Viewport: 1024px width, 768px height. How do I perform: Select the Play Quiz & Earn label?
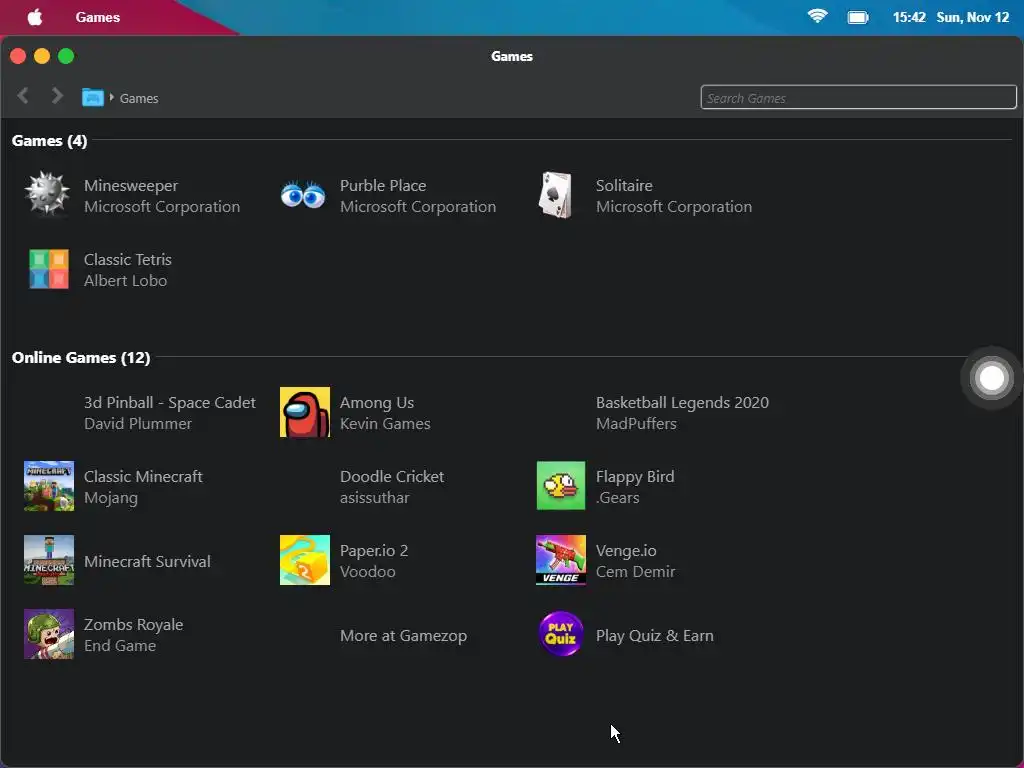(x=654, y=635)
